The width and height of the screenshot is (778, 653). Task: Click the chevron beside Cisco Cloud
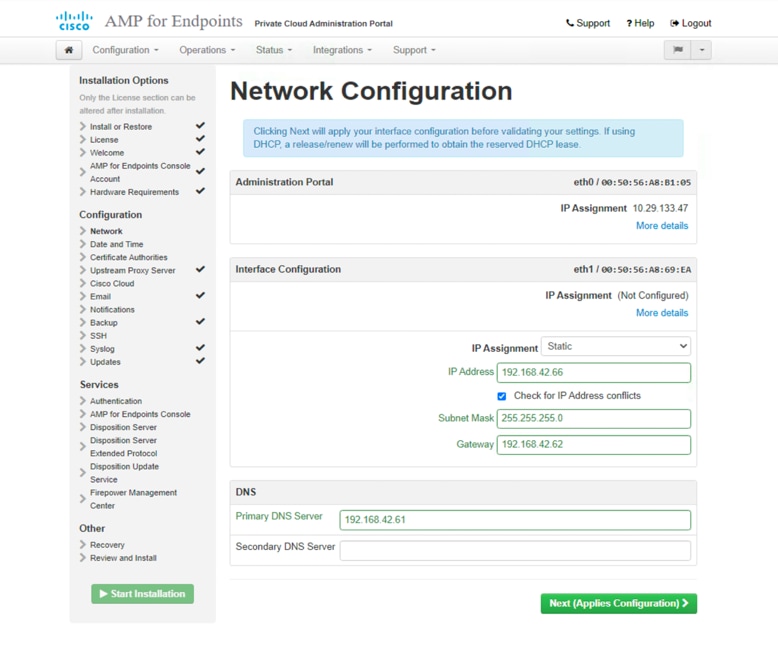[83, 283]
